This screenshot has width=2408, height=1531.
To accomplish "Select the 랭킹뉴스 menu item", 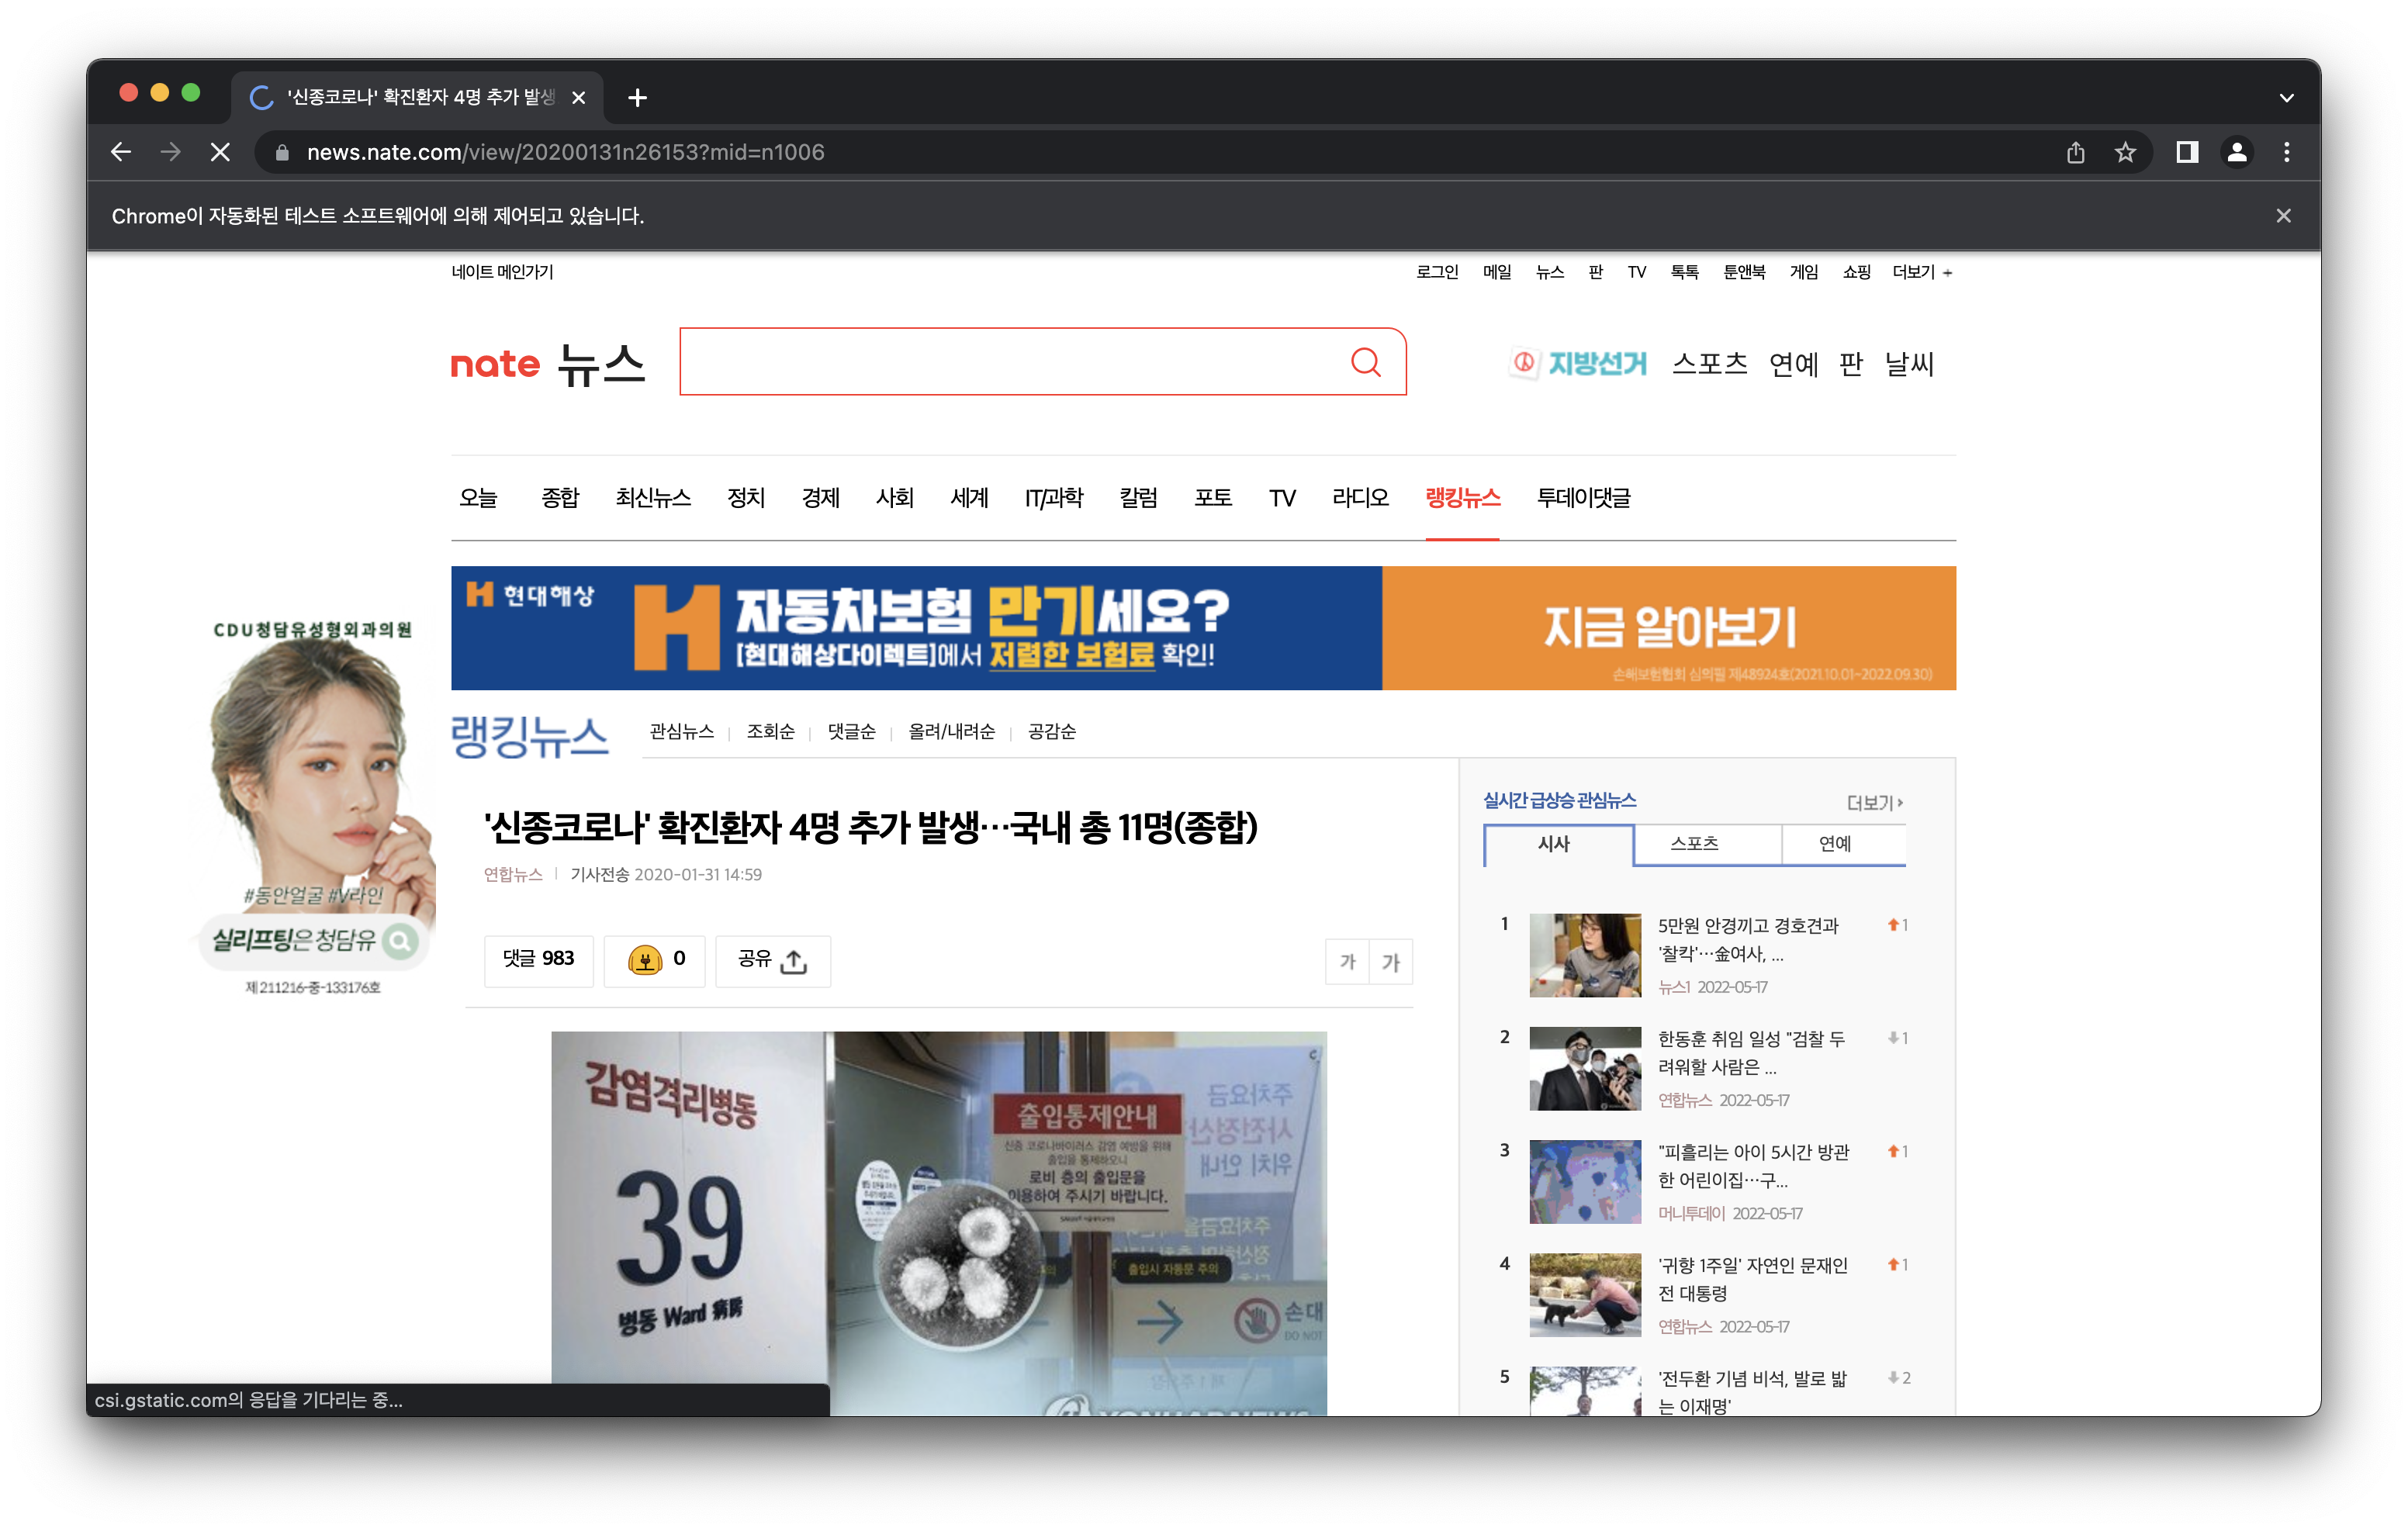I will [1462, 497].
